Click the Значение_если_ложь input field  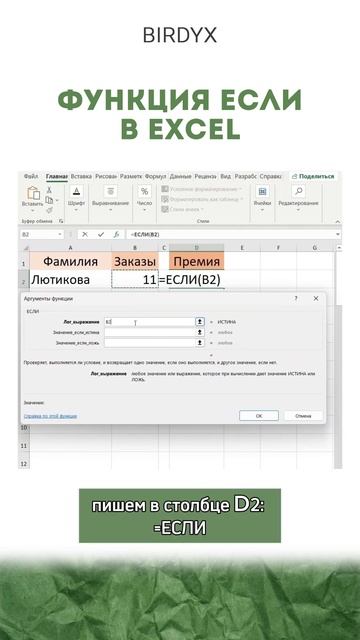click(149, 343)
